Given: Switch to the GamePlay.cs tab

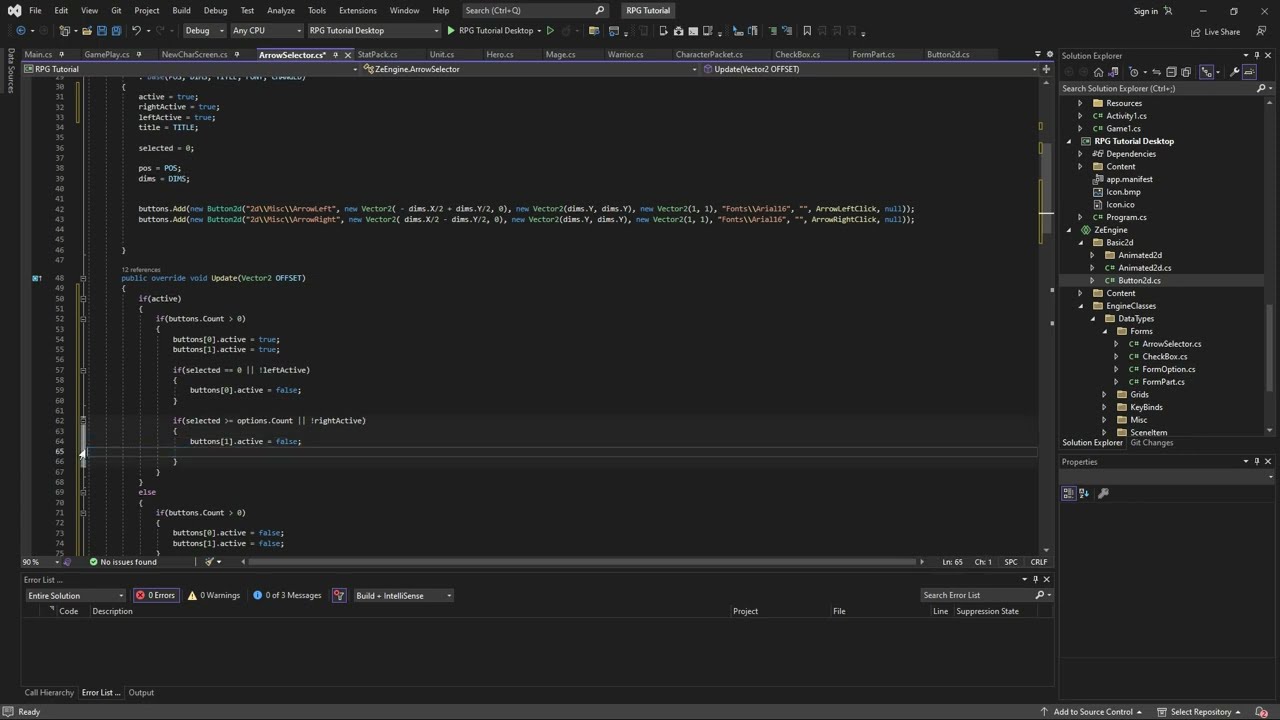Looking at the screenshot, I should [x=107, y=55].
